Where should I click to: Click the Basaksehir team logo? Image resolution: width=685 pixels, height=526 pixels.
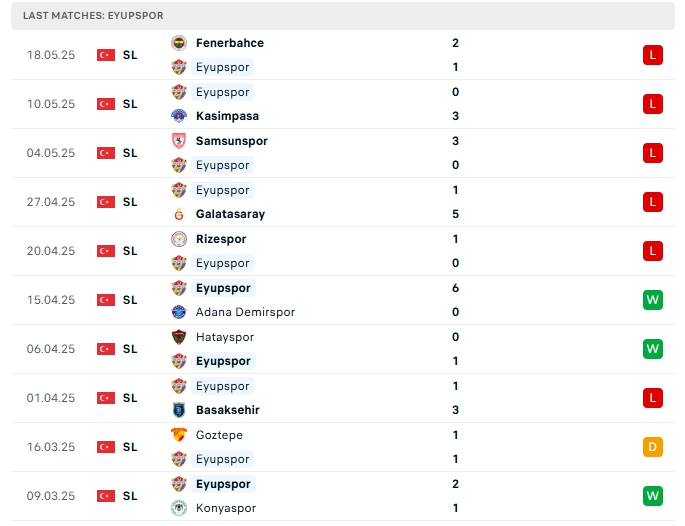[179, 410]
